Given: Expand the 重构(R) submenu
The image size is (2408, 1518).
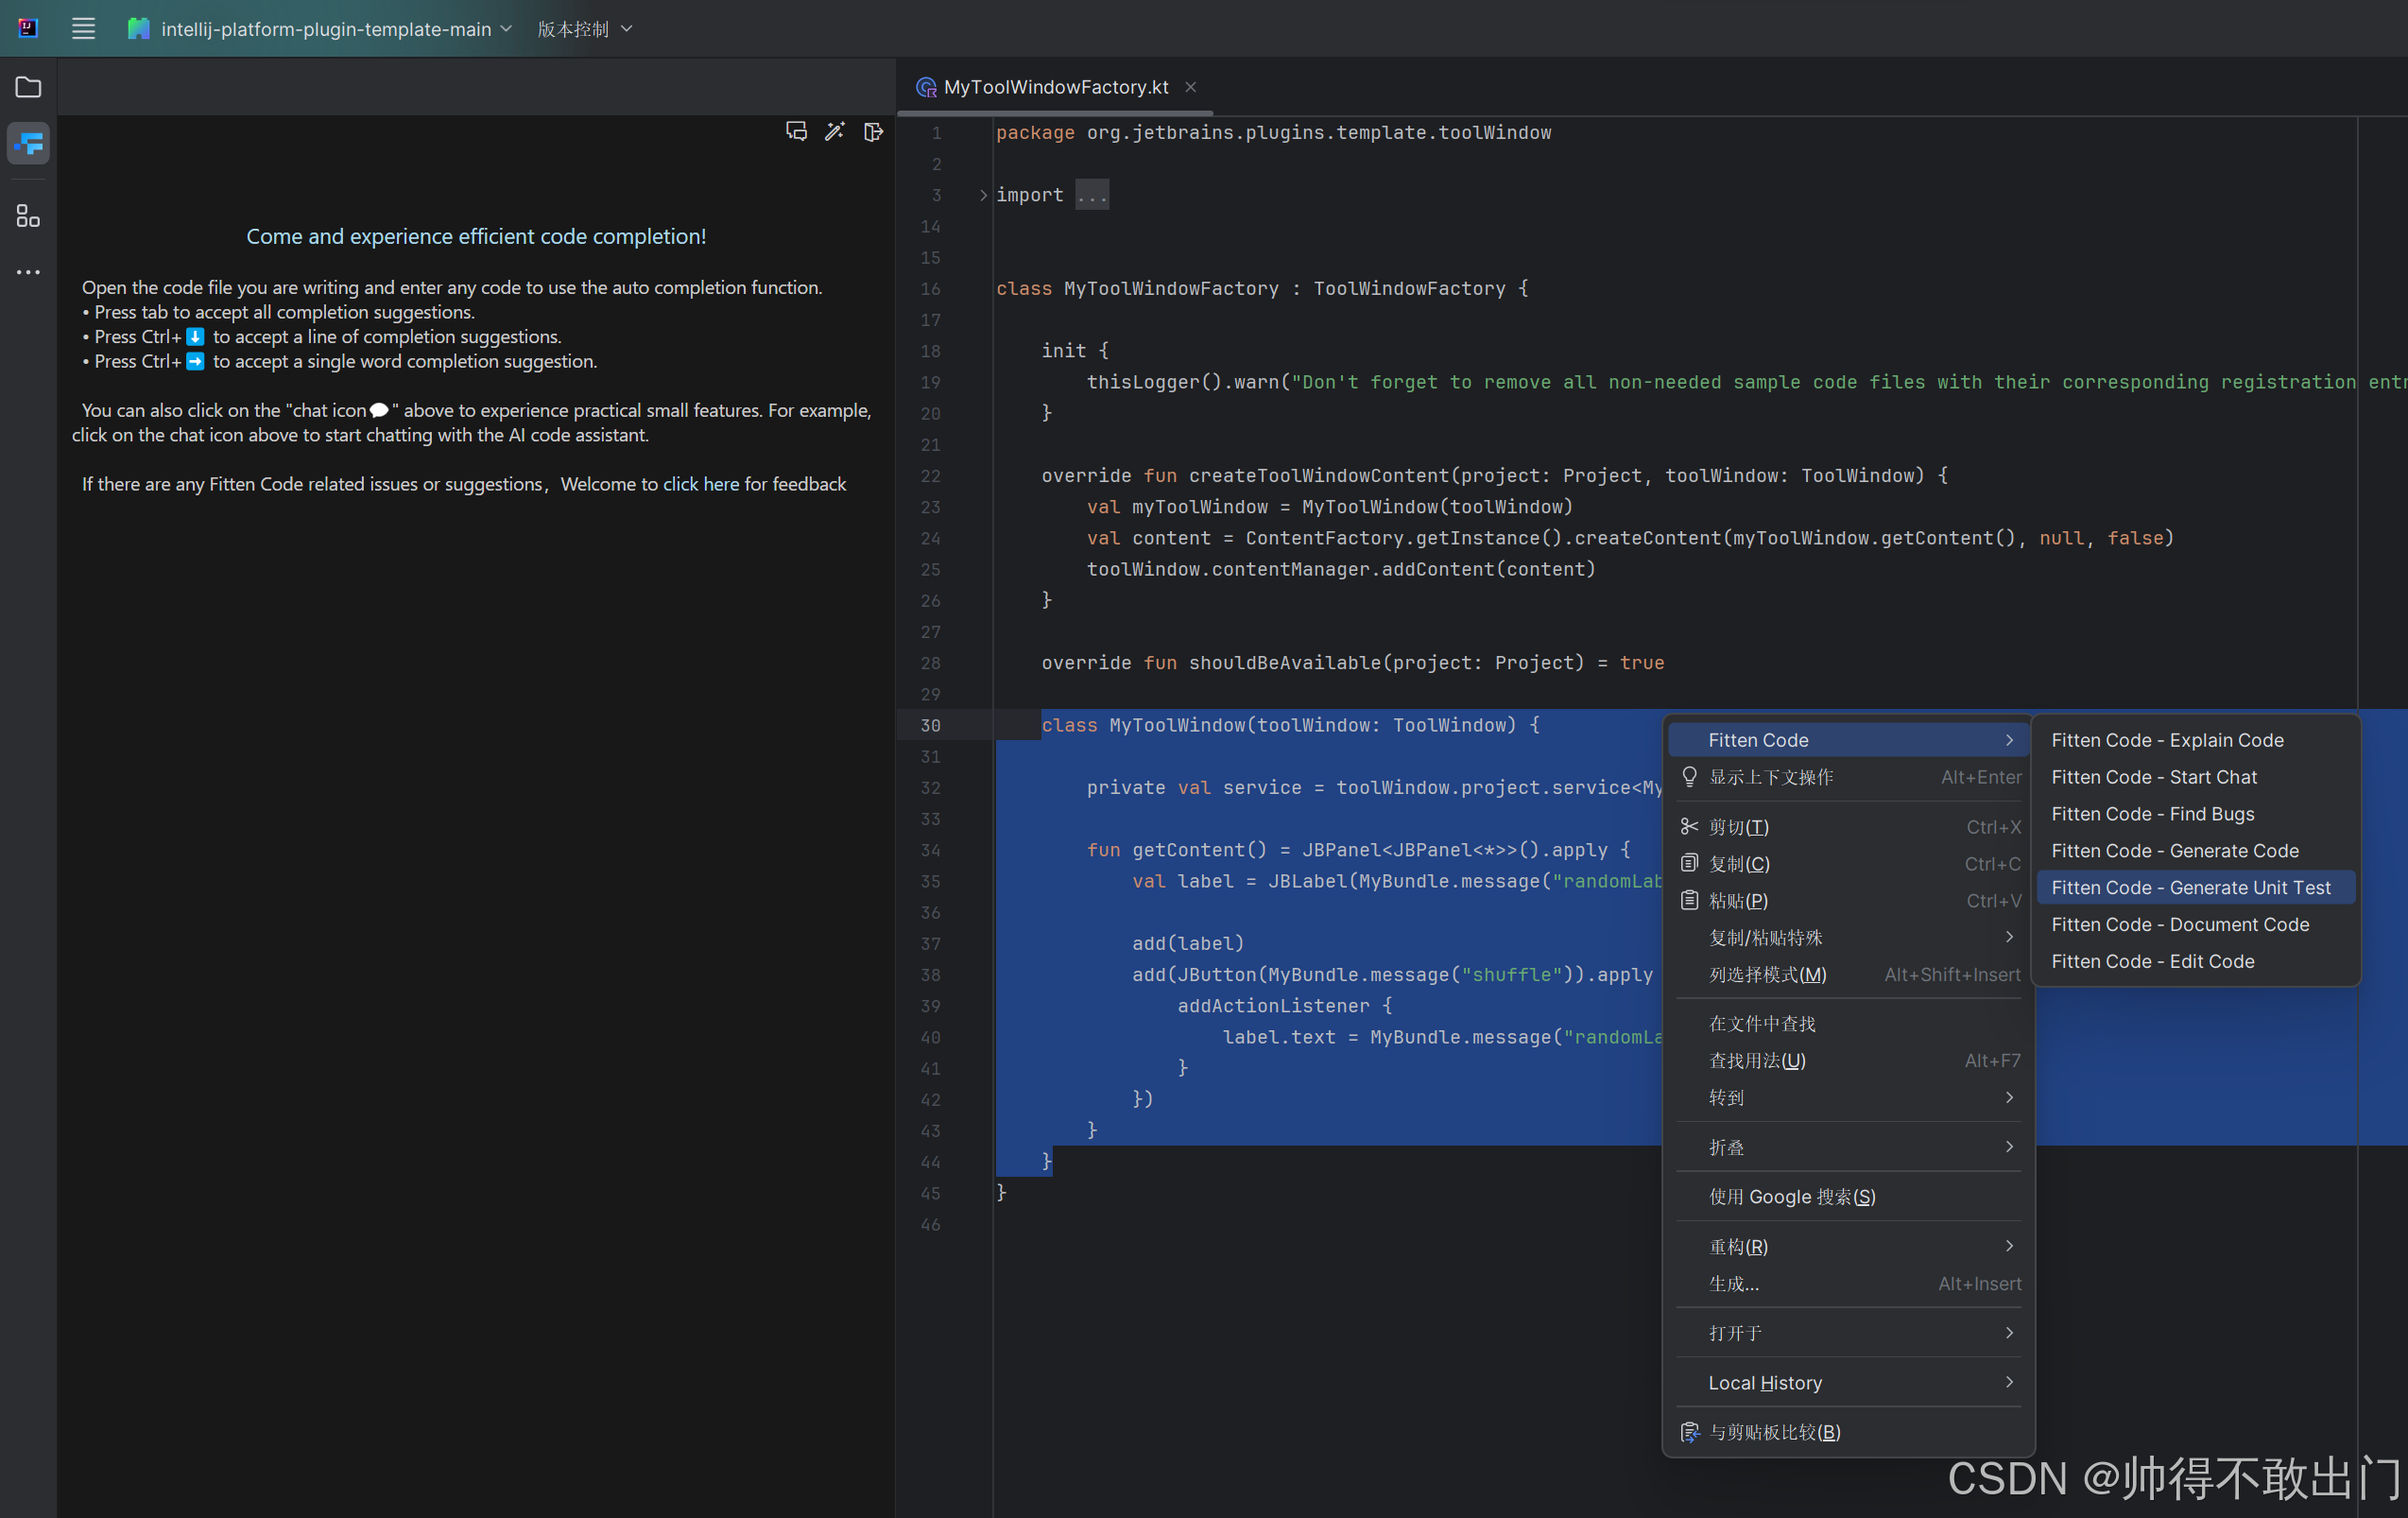Looking at the screenshot, I should 2009,1246.
